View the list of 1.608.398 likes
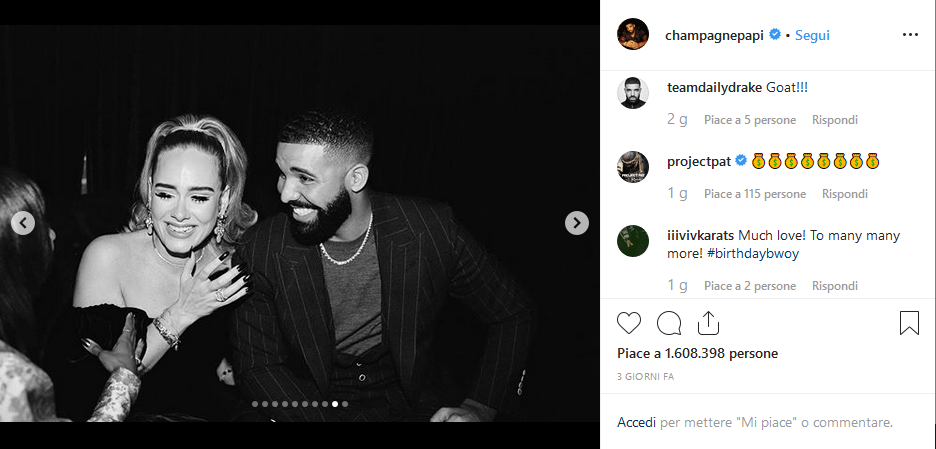Viewport: 936px width, 449px height. (697, 353)
